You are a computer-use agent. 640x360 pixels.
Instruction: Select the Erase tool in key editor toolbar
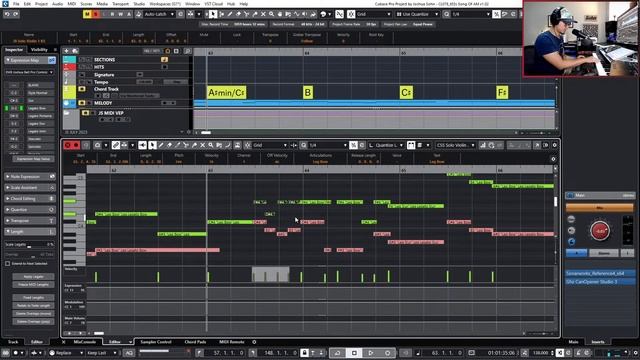pos(169,145)
